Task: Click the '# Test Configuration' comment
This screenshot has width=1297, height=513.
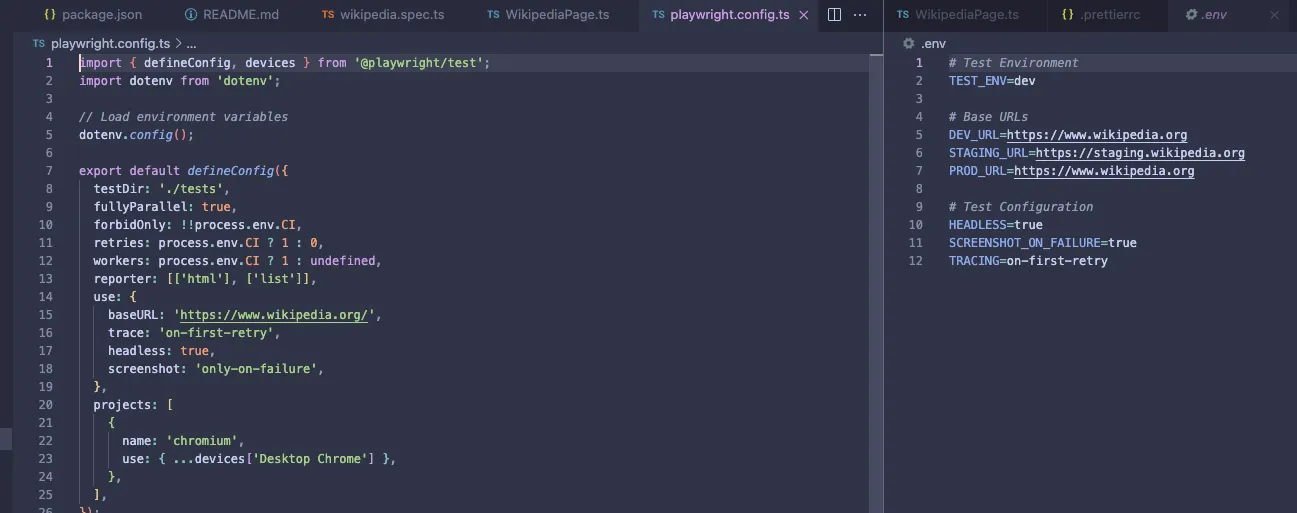Action: pyautogui.click(x=1021, y=207)
